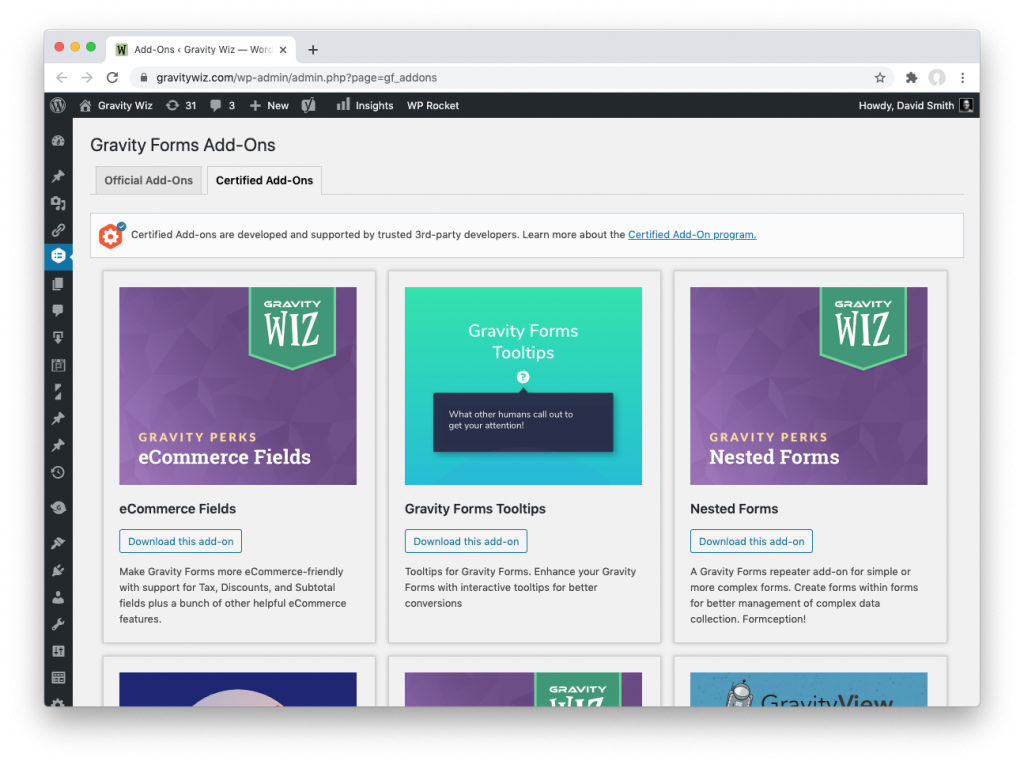Open the G badge icon in sidebar
1024x765 pixels.
click(x=58, y=508)
